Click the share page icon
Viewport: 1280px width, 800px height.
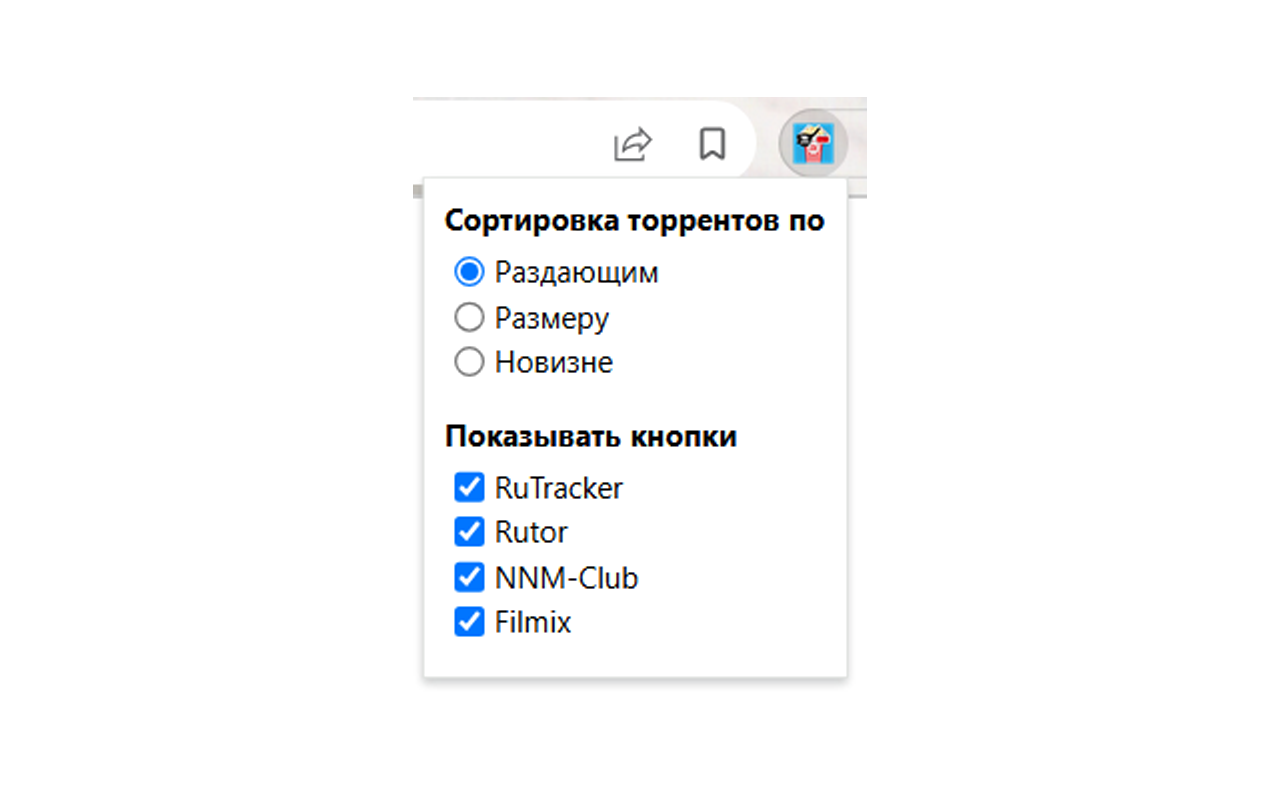[631, 143]
